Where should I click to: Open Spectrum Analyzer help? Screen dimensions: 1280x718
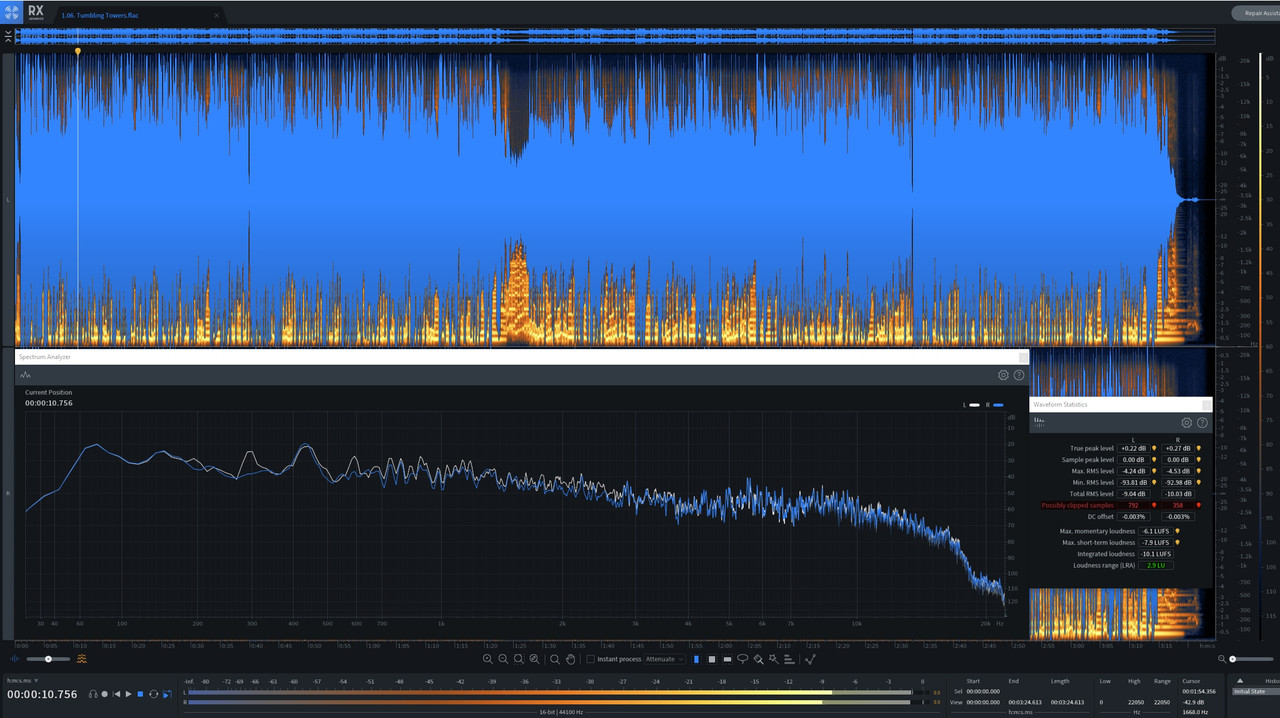click(x=1019, y=375)
